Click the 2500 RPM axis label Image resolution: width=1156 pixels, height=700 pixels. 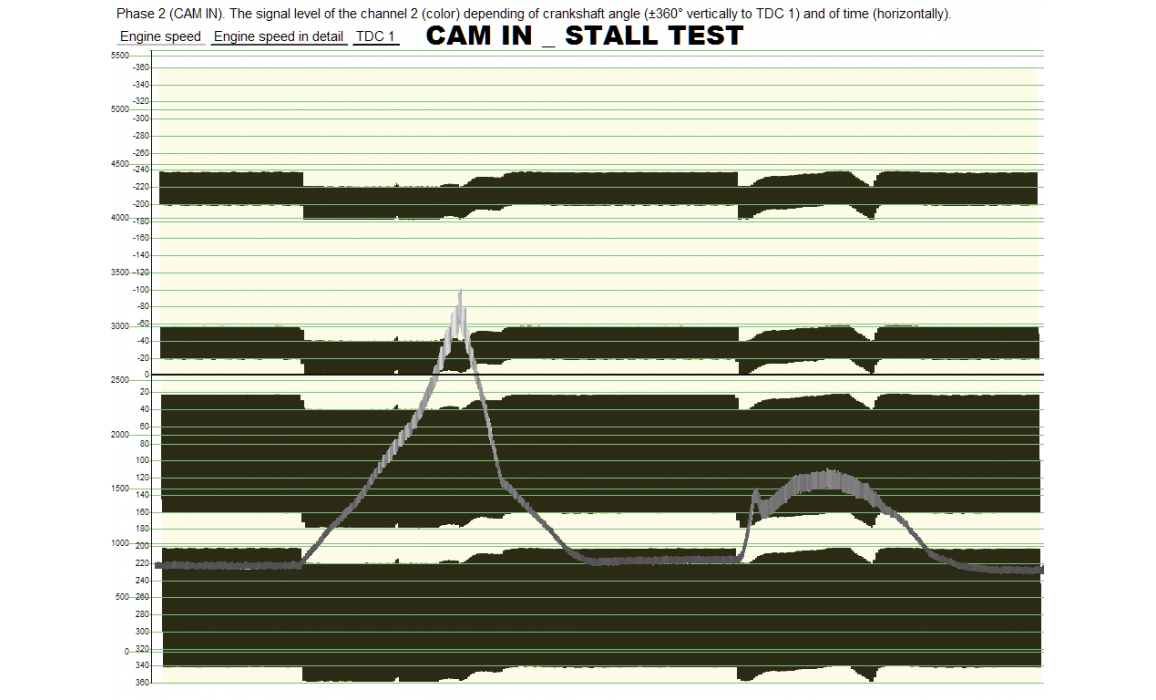[x=120, y=380]
